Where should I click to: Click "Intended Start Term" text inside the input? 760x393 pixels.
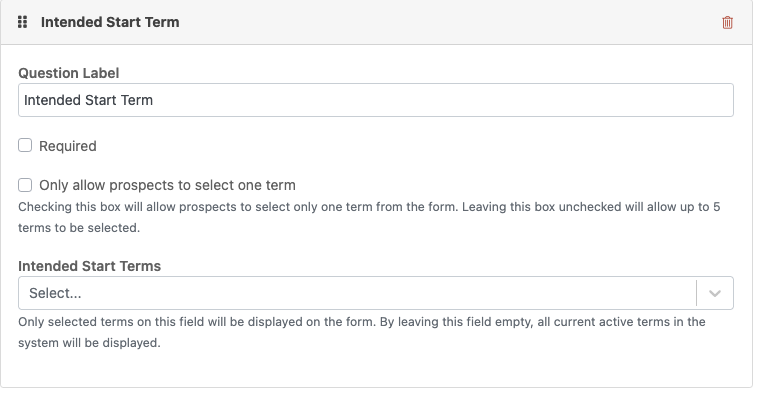pyautogui.click(x=88, y=100)
